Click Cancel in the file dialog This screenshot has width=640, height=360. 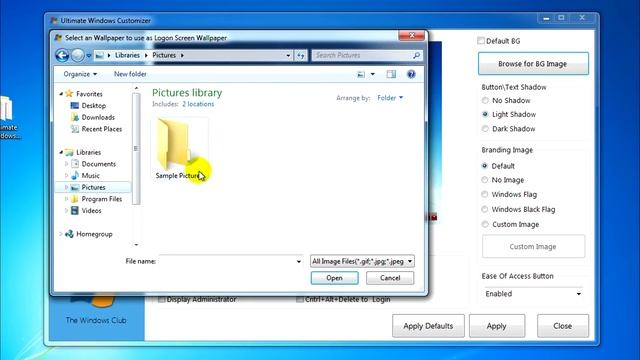[390, 278]
